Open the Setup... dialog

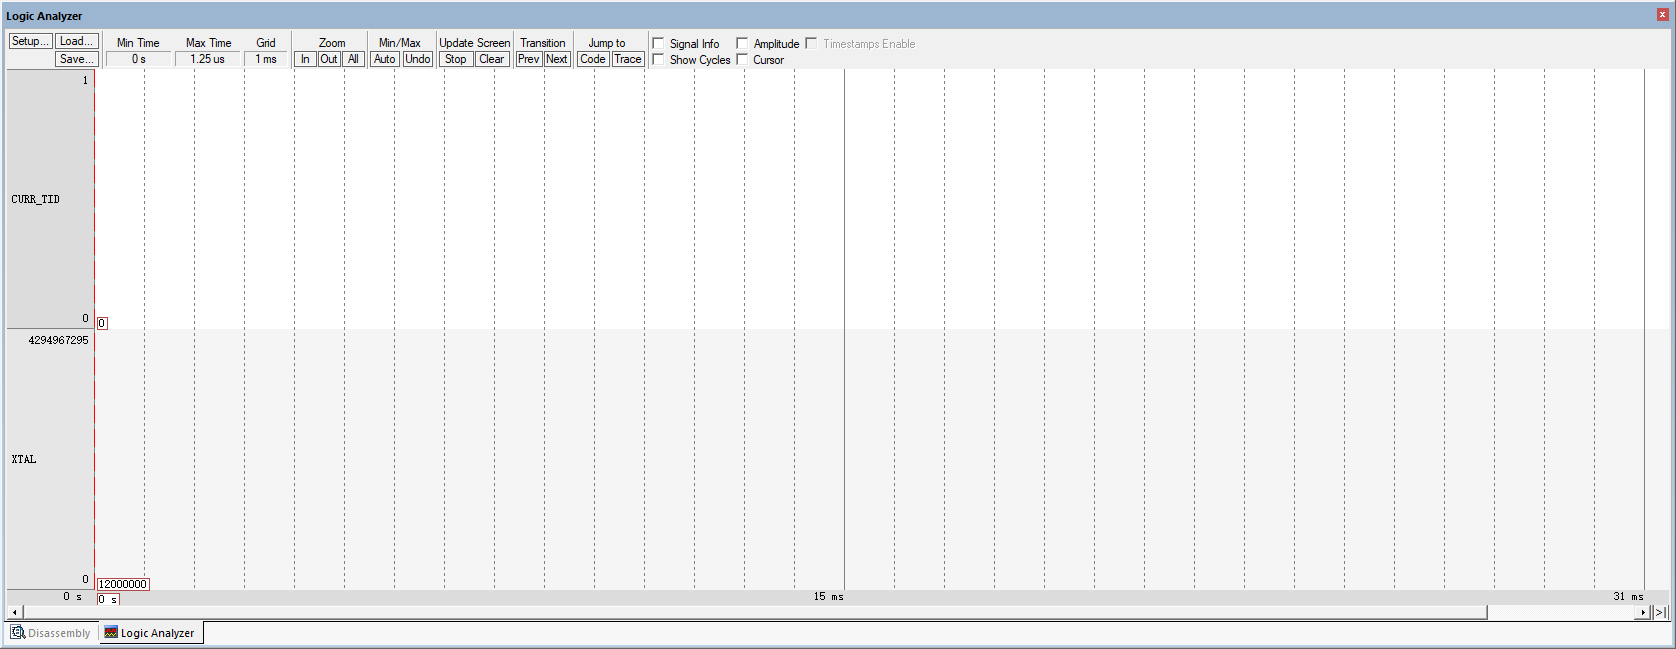30,41
